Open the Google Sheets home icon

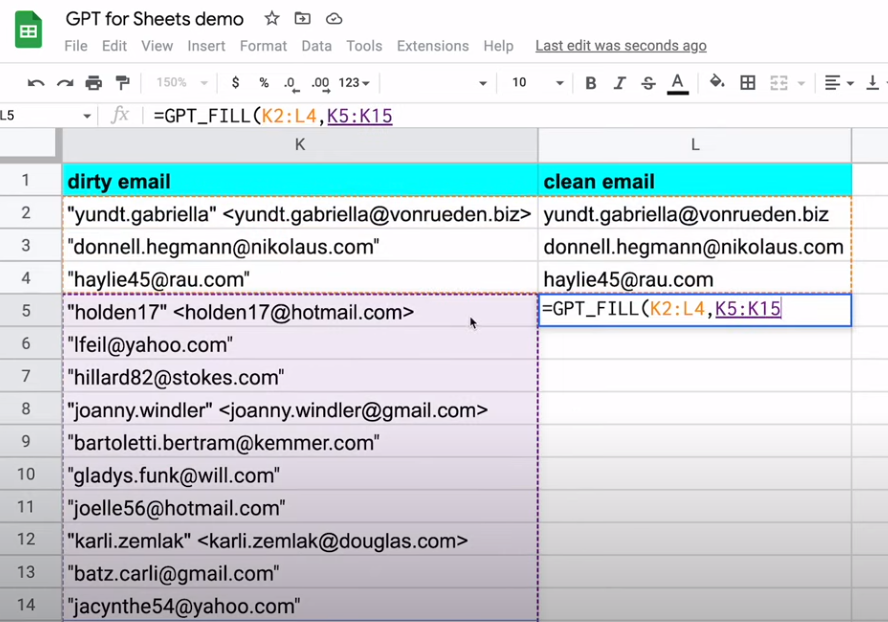(28, 29)
